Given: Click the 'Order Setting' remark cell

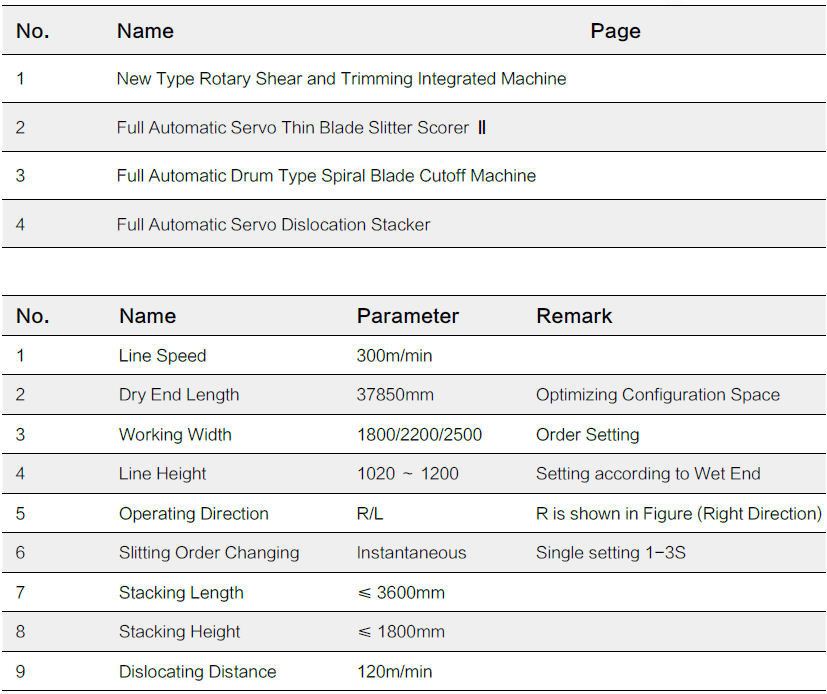Looking at the screenshot, I should 587,435.
